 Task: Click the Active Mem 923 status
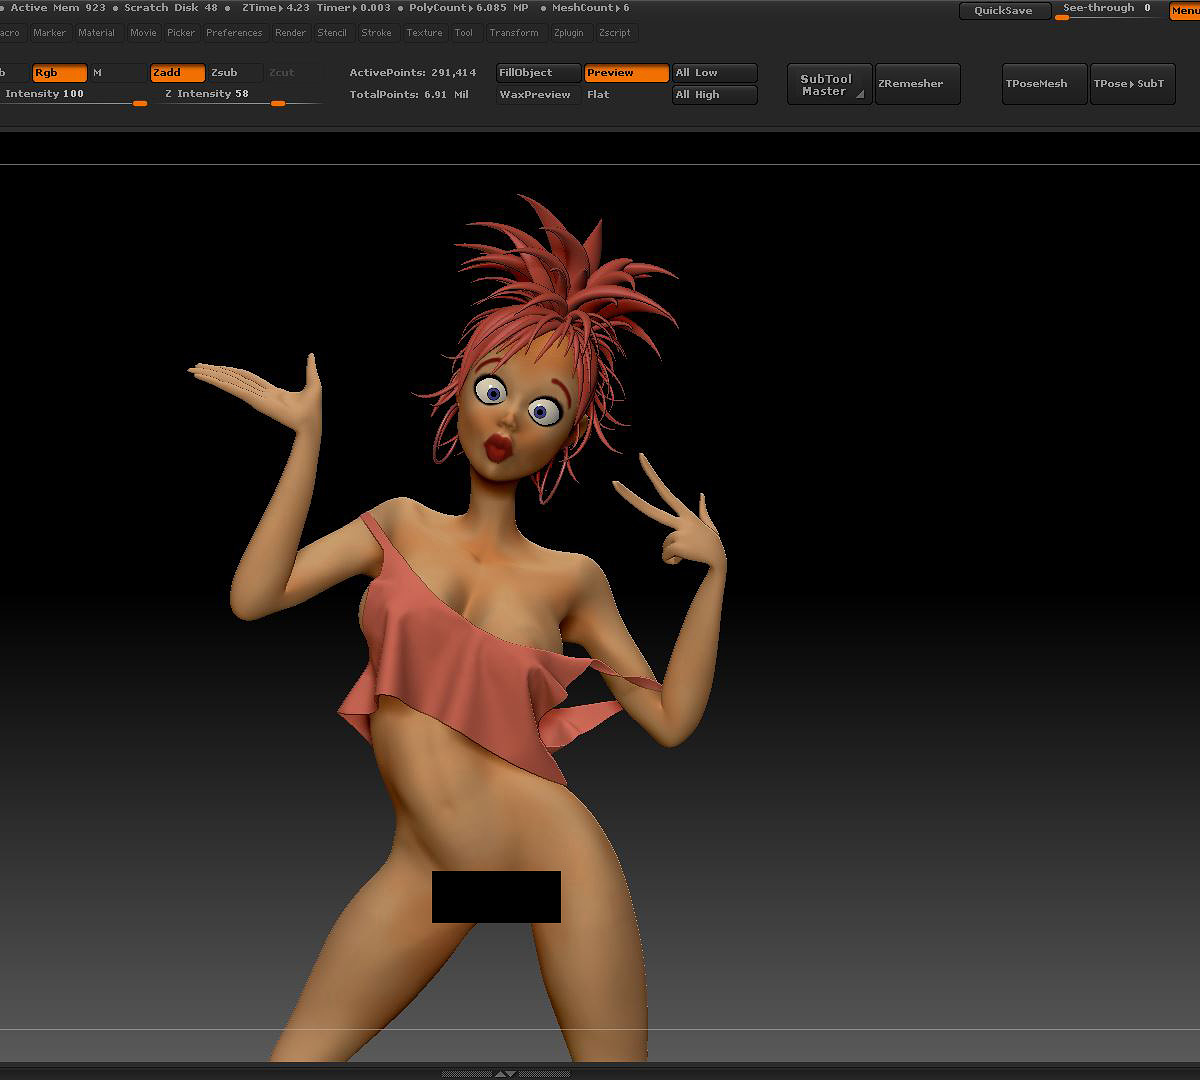[x=58, y=8]
